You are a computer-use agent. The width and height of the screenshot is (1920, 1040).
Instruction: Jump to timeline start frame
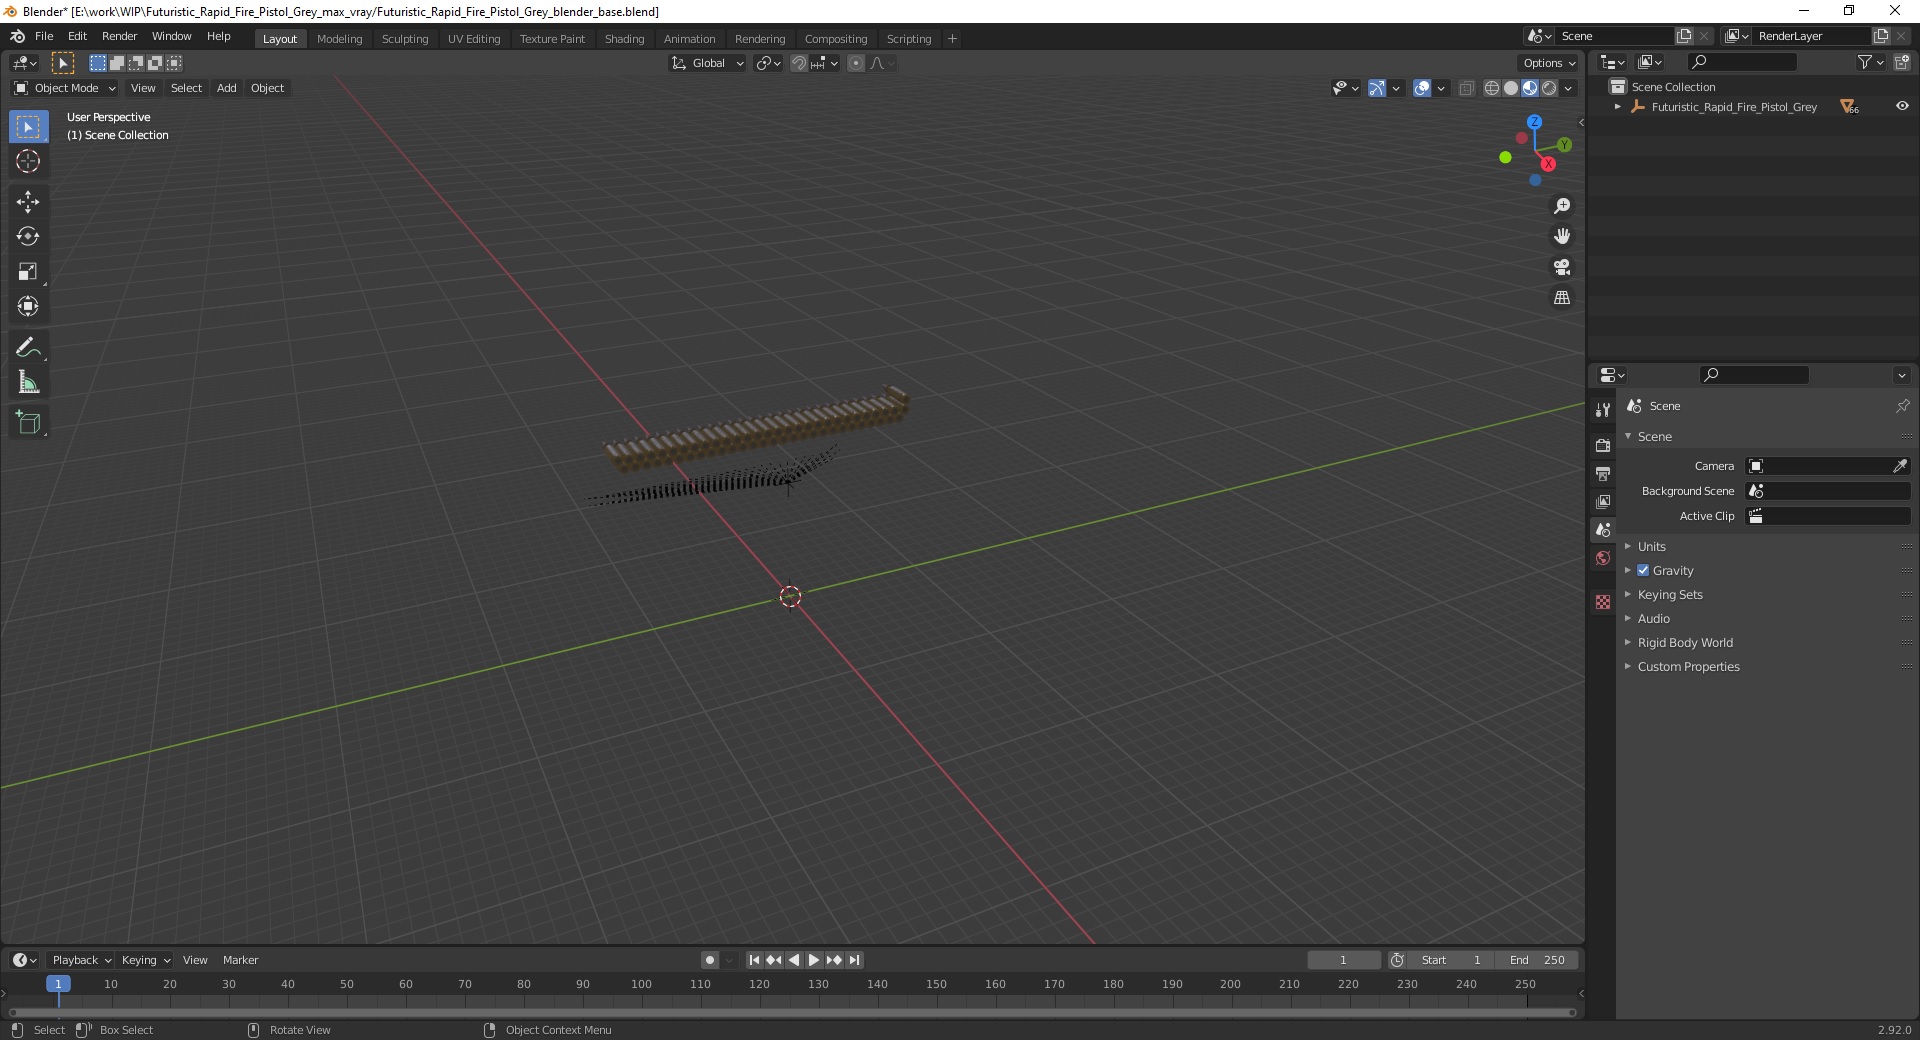[x=754, y=960]
